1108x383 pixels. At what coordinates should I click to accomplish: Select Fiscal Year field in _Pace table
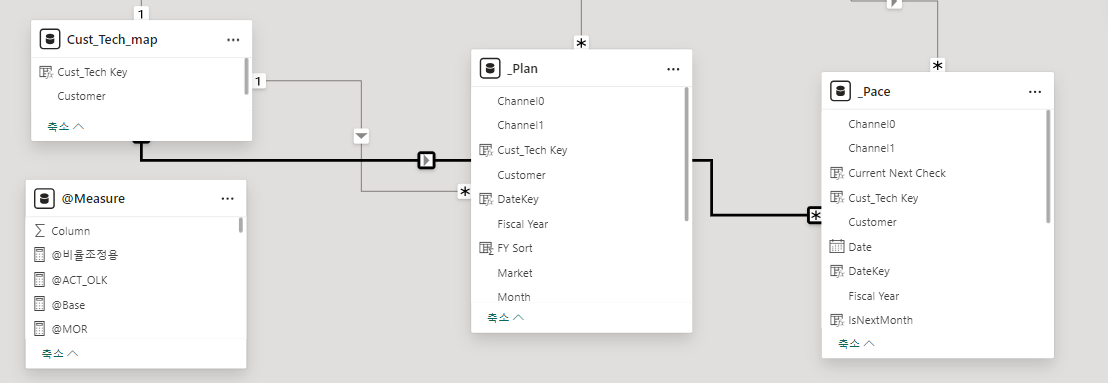[874, 296]
